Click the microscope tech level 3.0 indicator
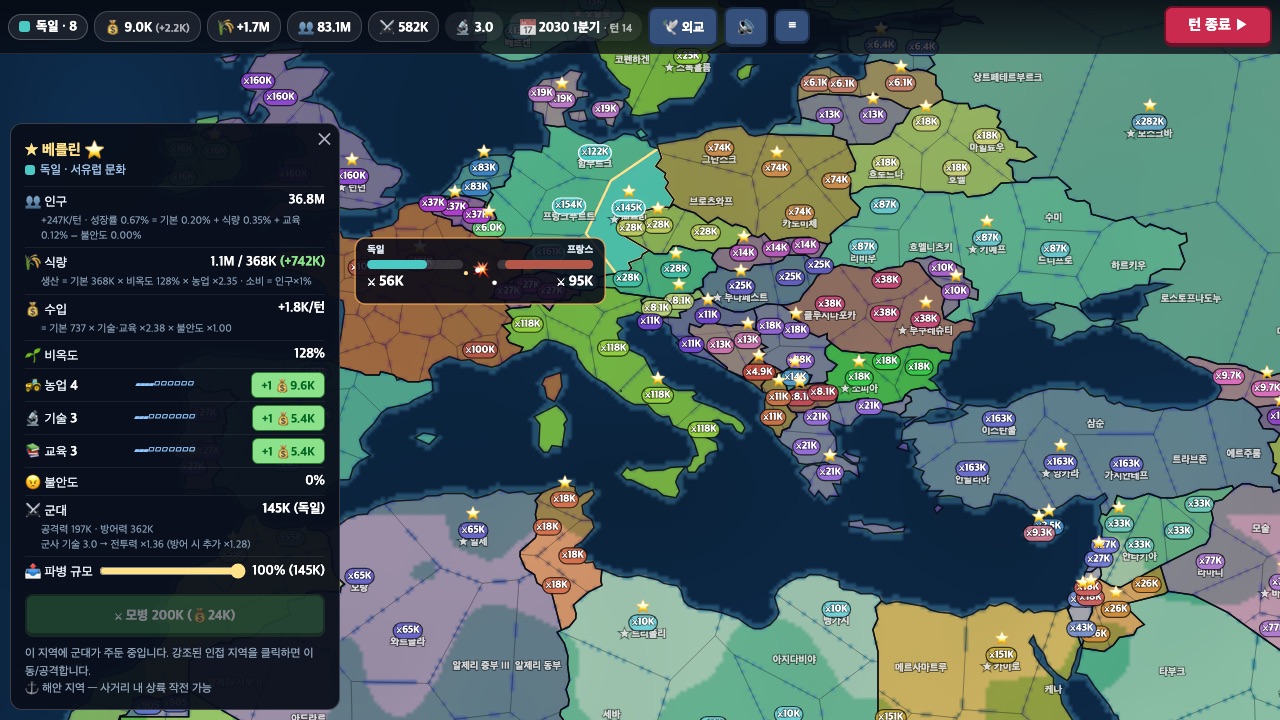 [474, 27]
